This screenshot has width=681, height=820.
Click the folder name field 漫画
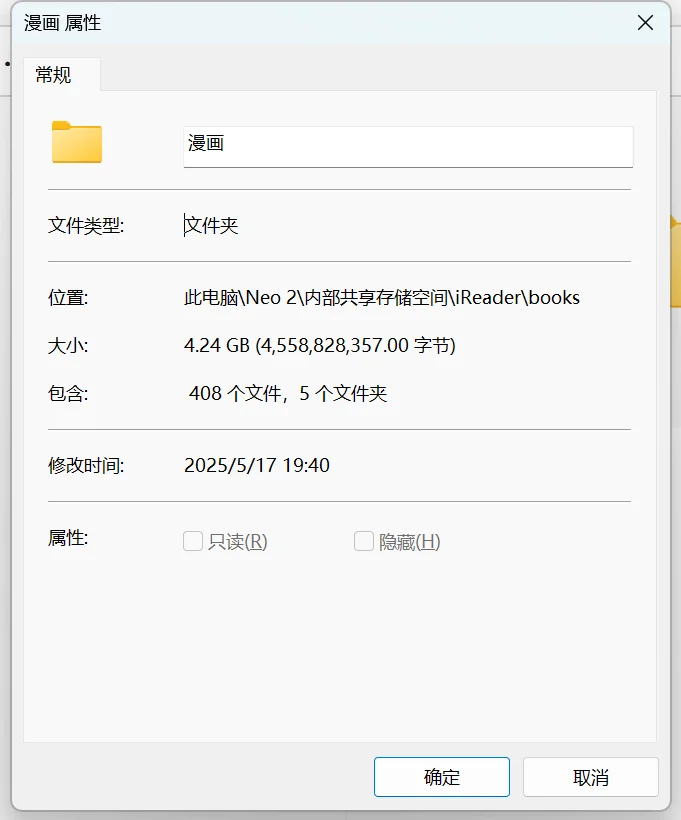click(408, 146)
